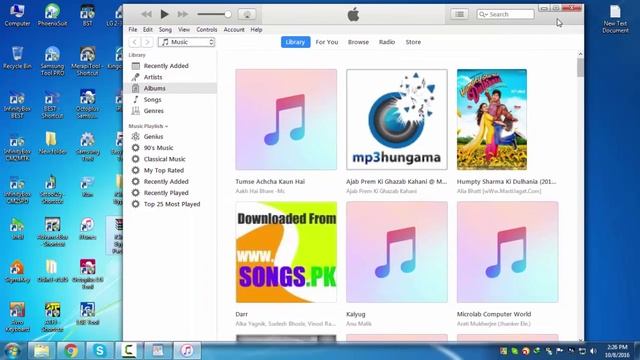Open Google Chrome from the taskbar
Screen dimensions: 640x360
pos(71,351)
